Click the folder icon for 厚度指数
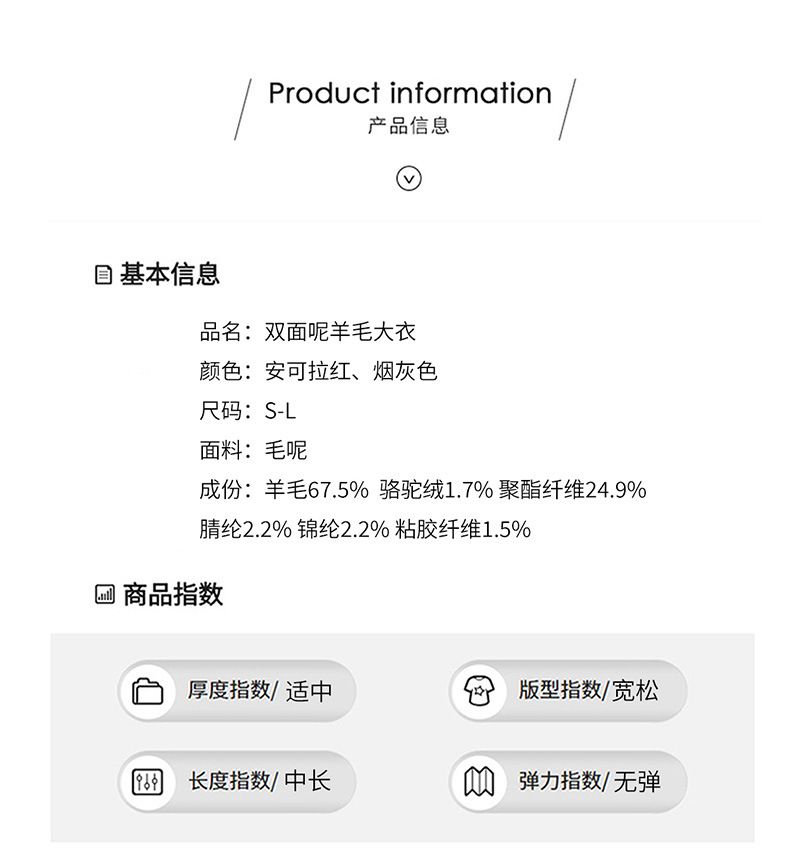Viewport: 790px width, 853px height. [x=147, y=691]
